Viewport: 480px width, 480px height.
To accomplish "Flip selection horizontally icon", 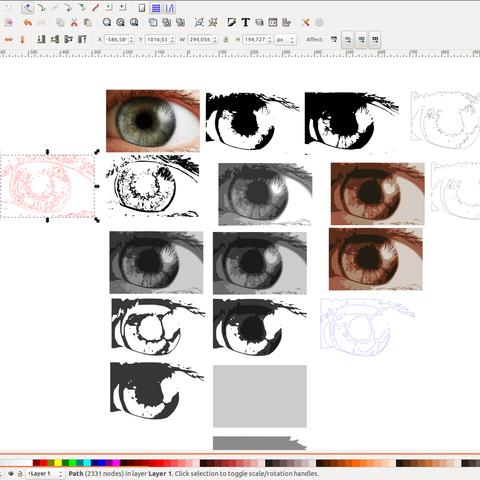I will coord(8,40).
